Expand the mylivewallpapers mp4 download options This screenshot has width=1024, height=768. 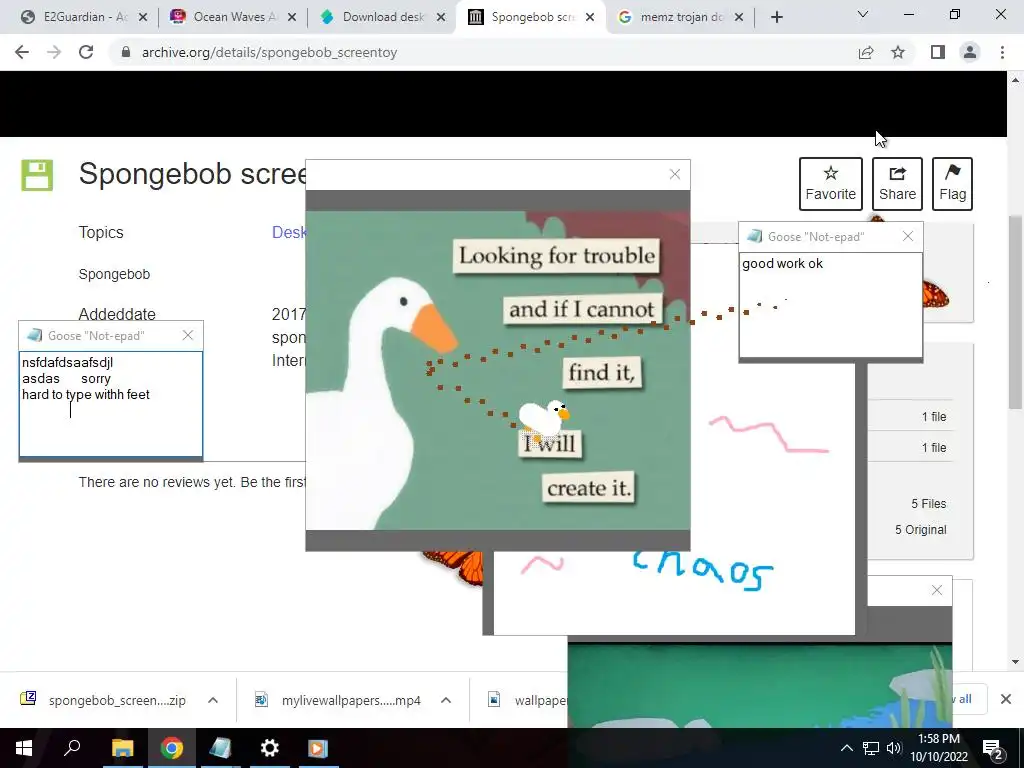coord(446,700)
